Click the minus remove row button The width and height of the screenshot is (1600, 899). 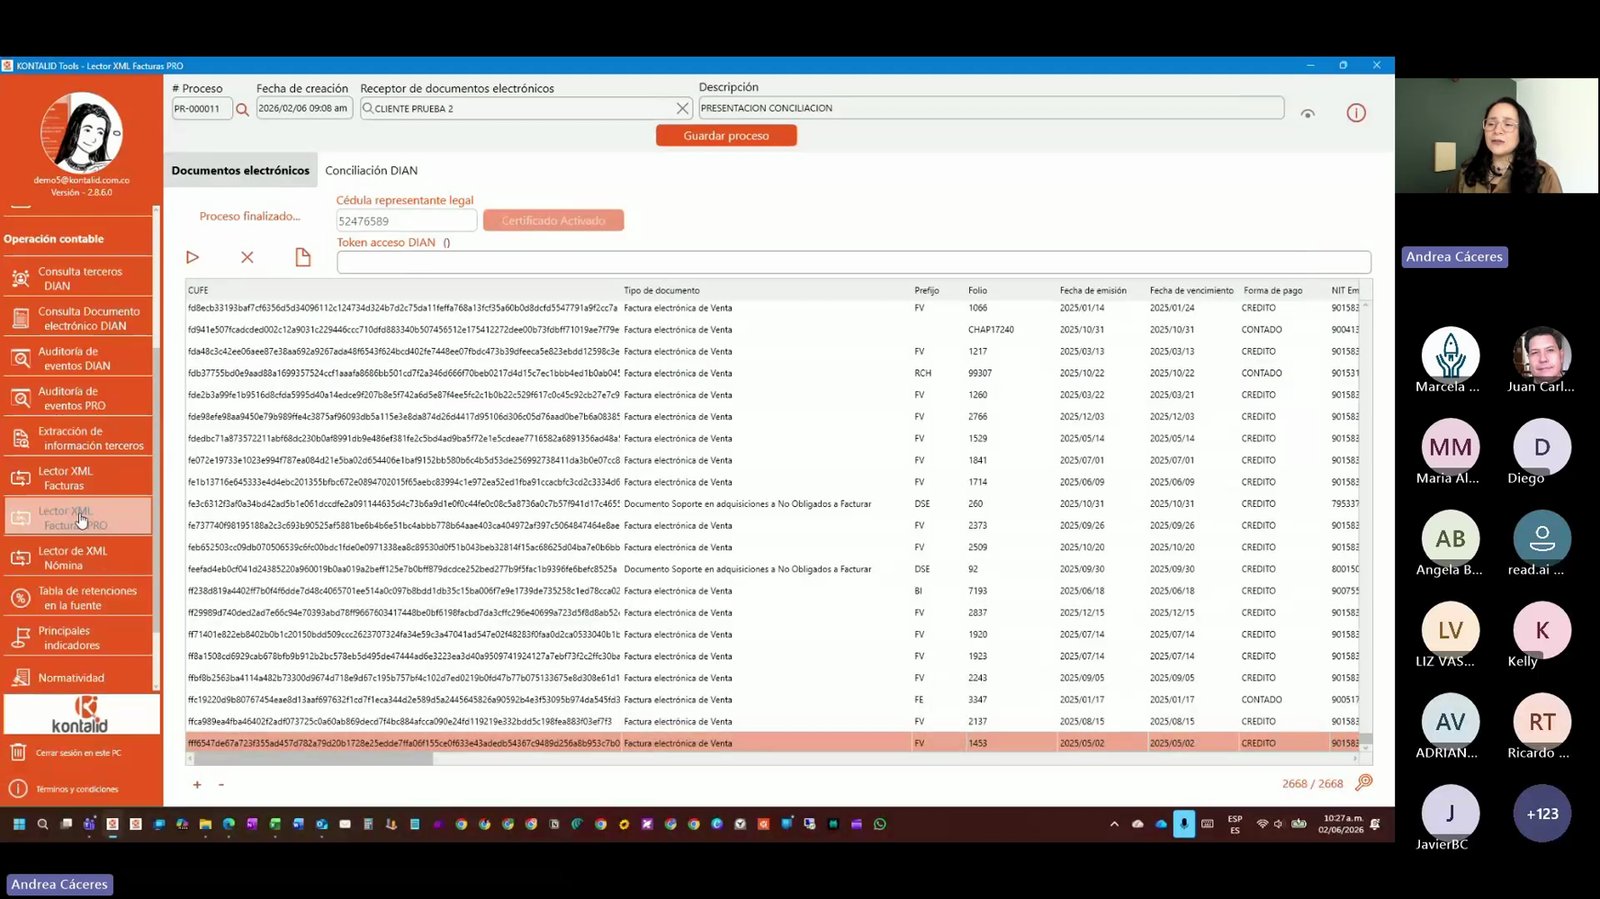point(221,785)
